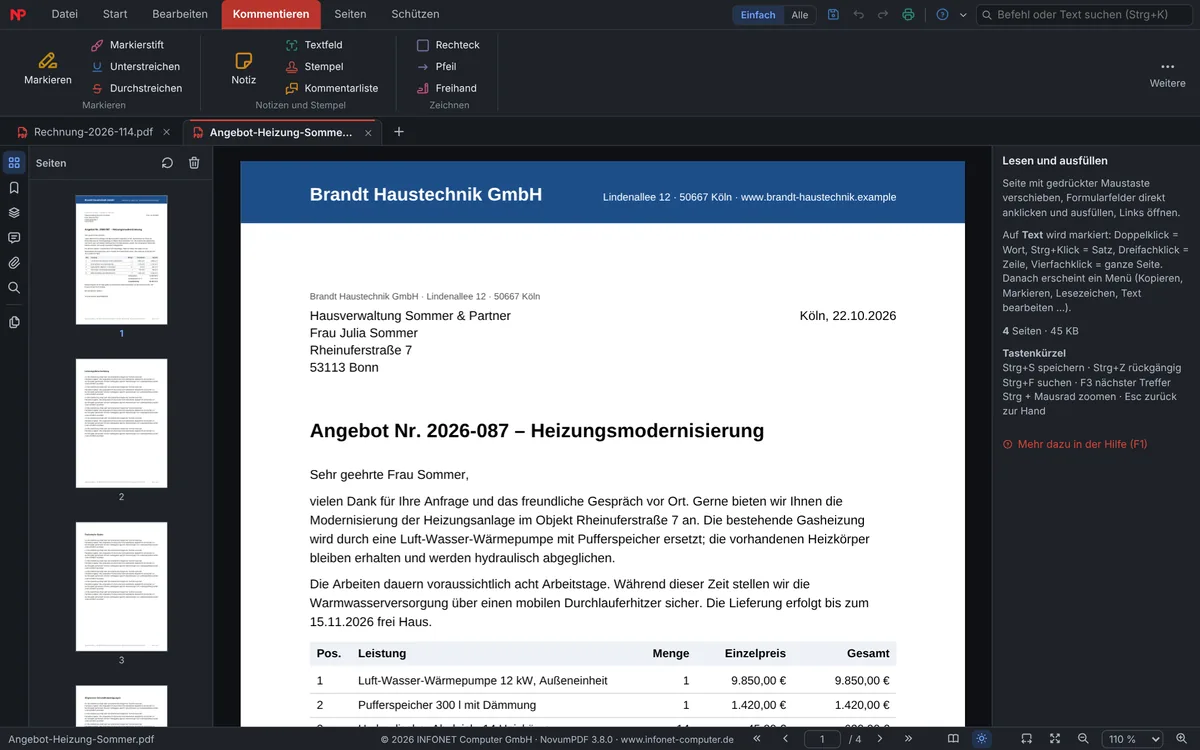Insert a Textfeld annotation
Image resolution: width=1200 pixels, height=750 pixels.
314,45
